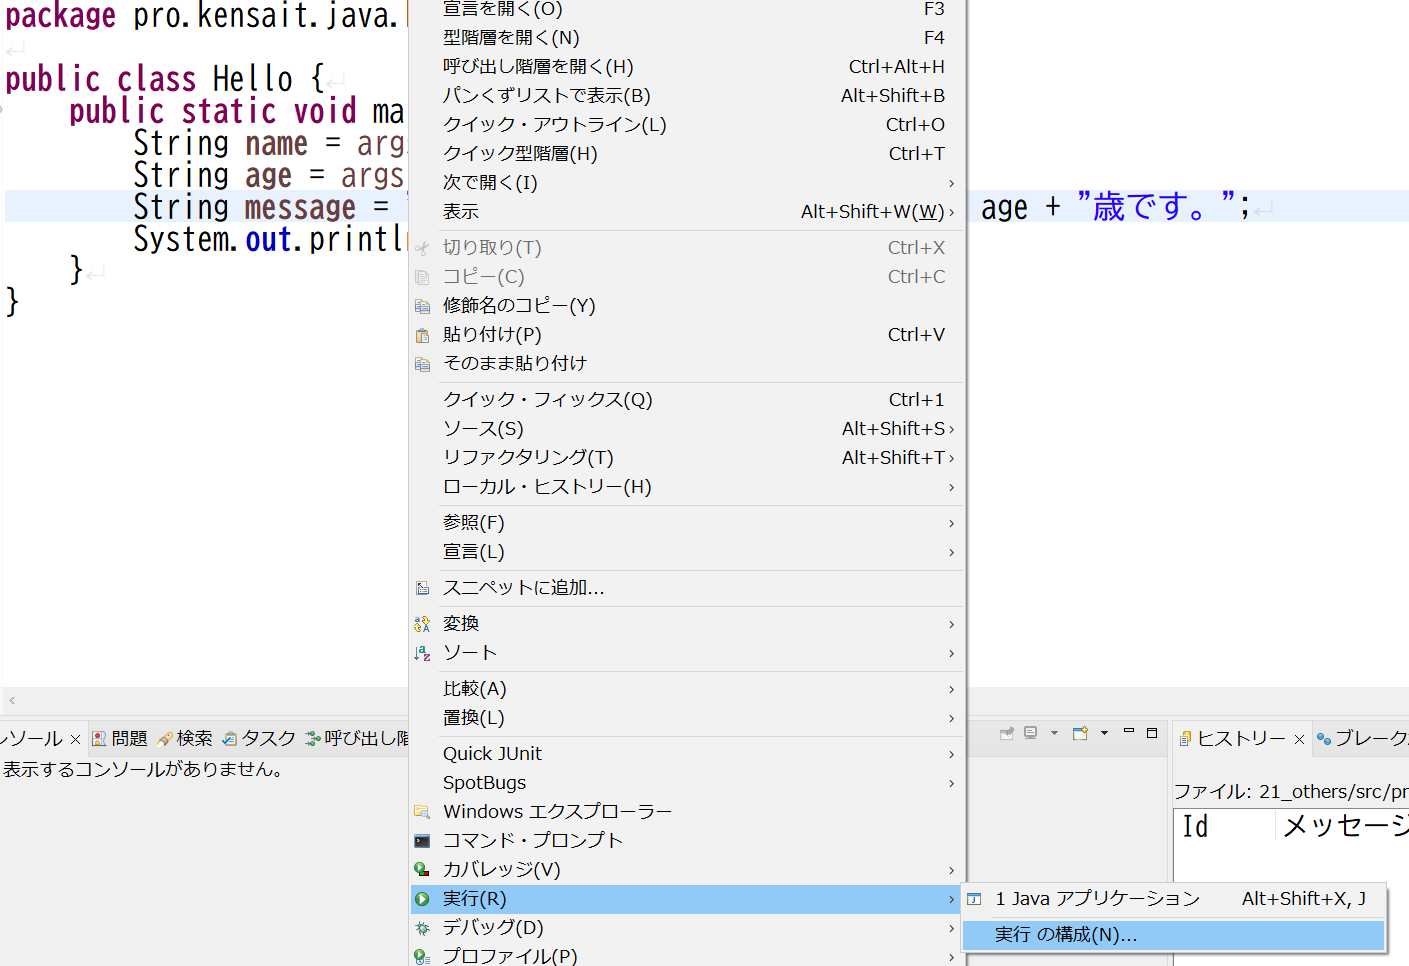
Task: Click the 修飾名のコピー clipboard icon
Action: point(423,306)
